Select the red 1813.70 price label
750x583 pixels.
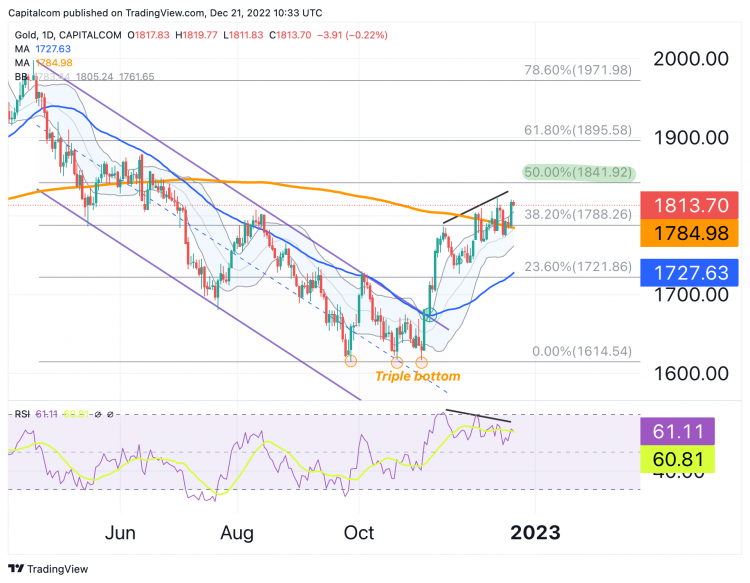(x=689, y=205)
